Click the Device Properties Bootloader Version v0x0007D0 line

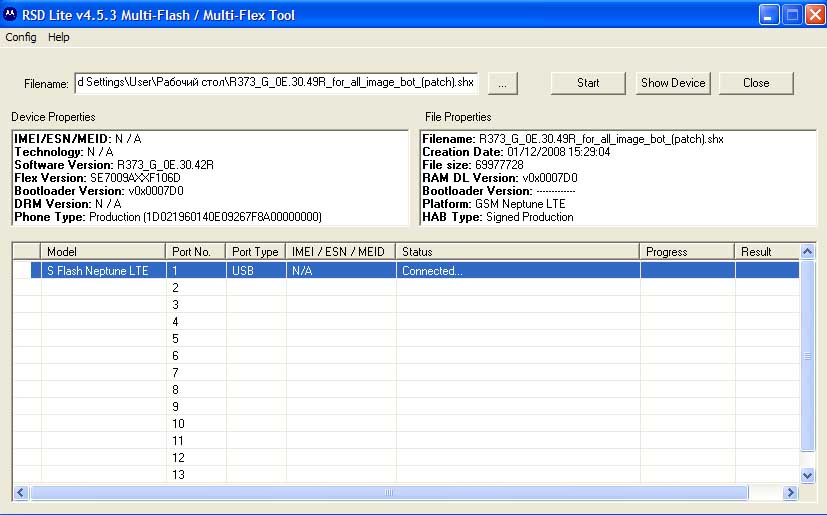point(99,190)
